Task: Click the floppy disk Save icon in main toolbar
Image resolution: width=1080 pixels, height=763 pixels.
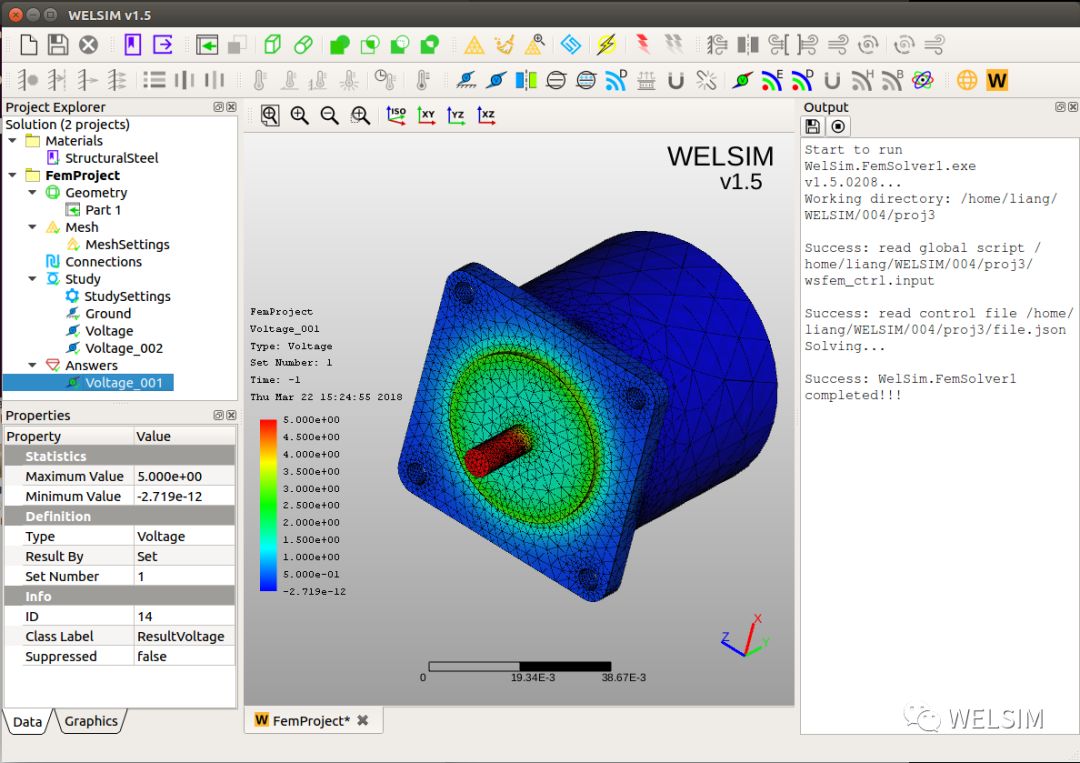Action: coord(58,45)
